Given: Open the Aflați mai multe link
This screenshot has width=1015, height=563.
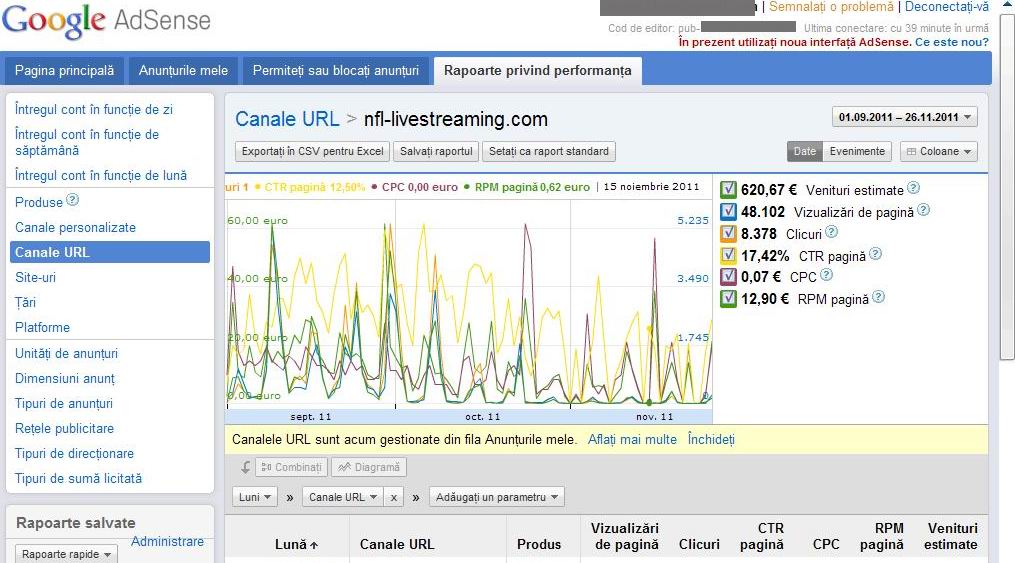Looking at the screenshot, I should pyautogui.click(x=632, y=439).
